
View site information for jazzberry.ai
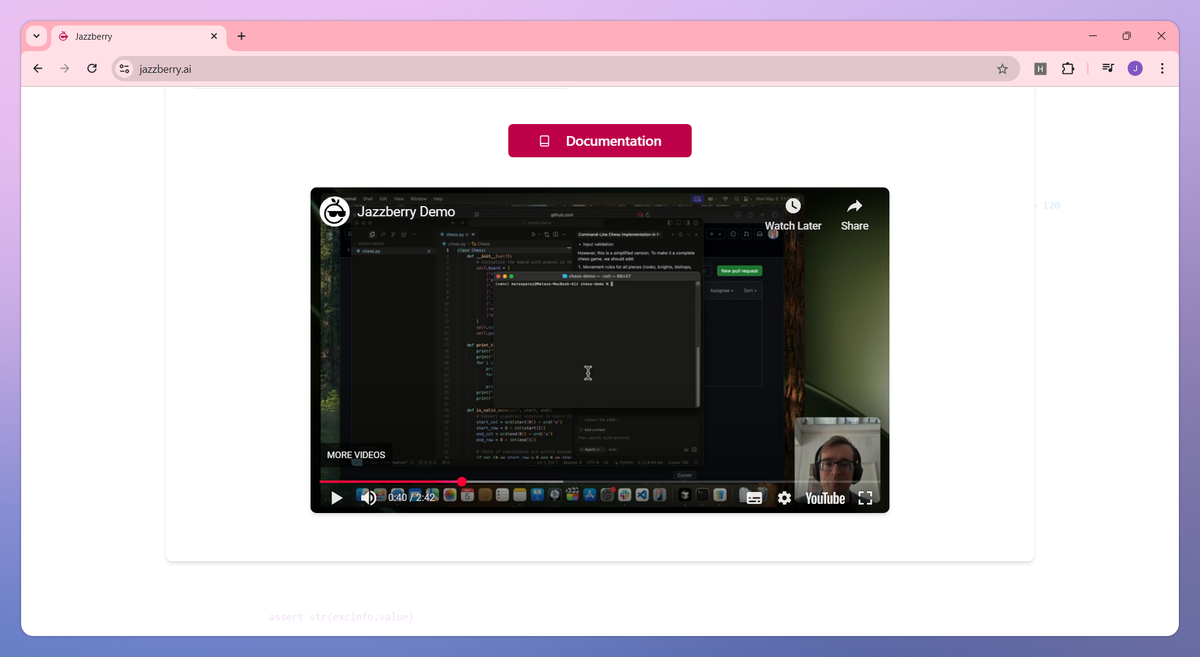click(x=124, y=69)
